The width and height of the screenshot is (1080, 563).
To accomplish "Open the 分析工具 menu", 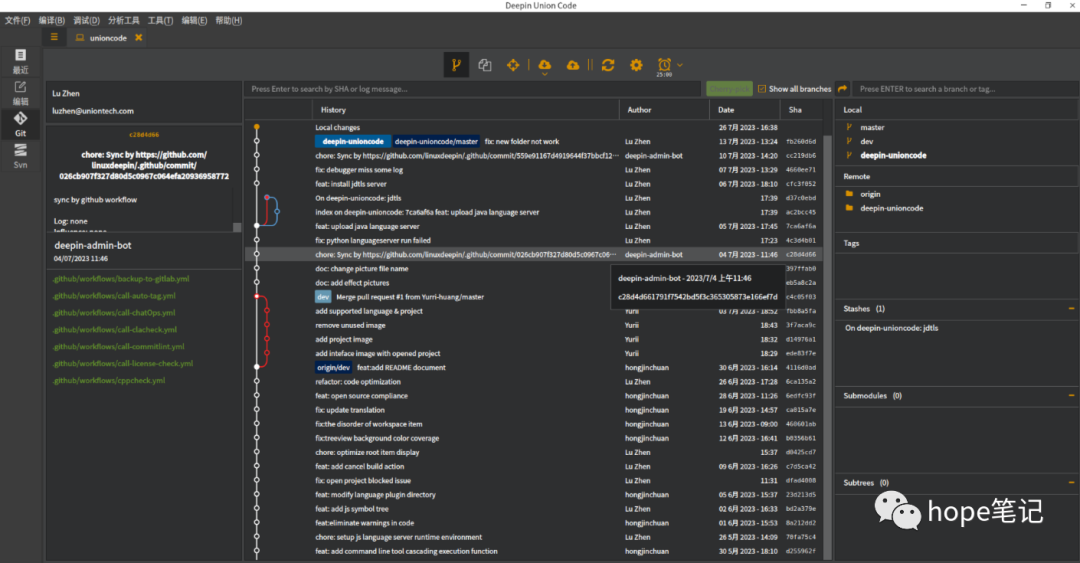I will (x=124, y=21).
